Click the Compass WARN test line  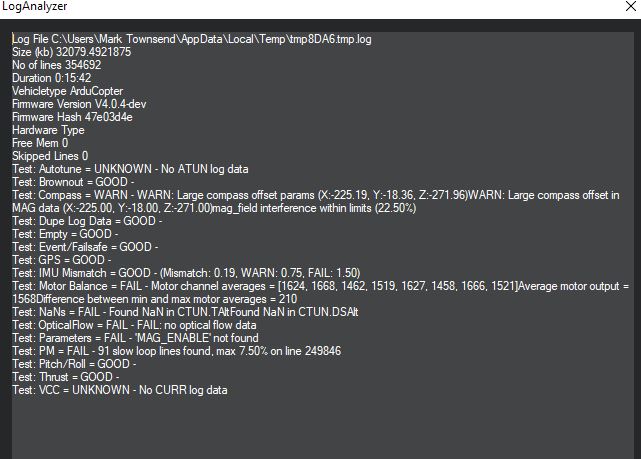tap(316, 202)
